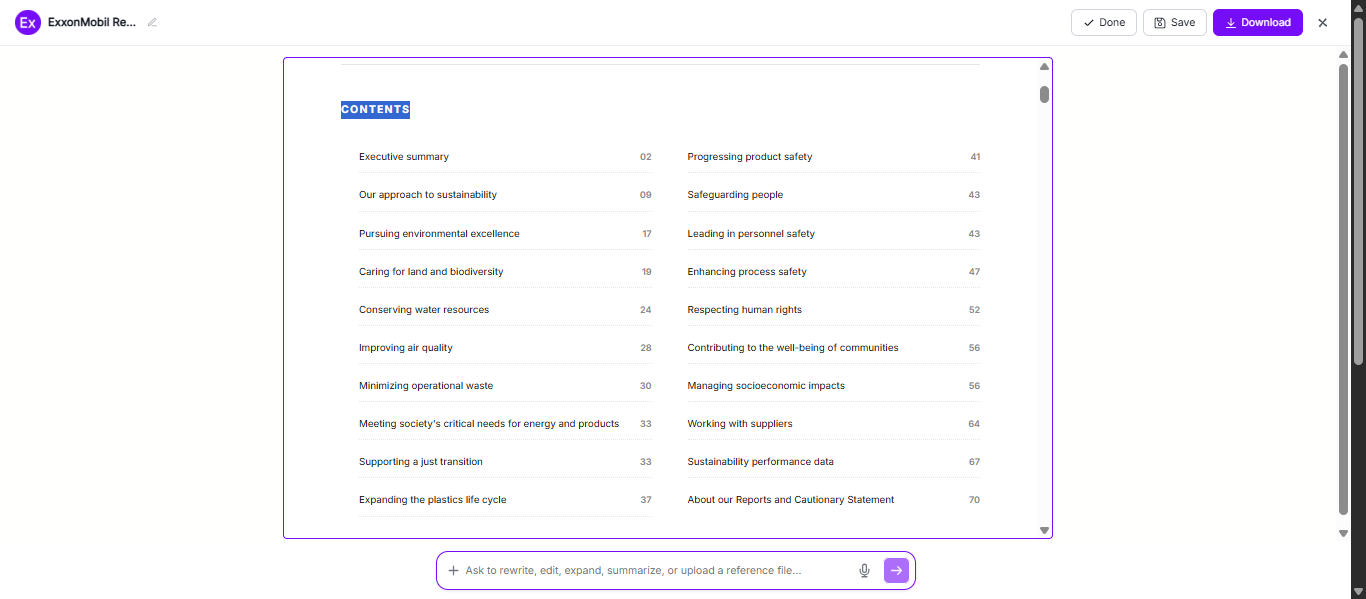Click 'Our approach to sustainability' entry
The width and height of the screenshot is (1366, 599).
428,195
